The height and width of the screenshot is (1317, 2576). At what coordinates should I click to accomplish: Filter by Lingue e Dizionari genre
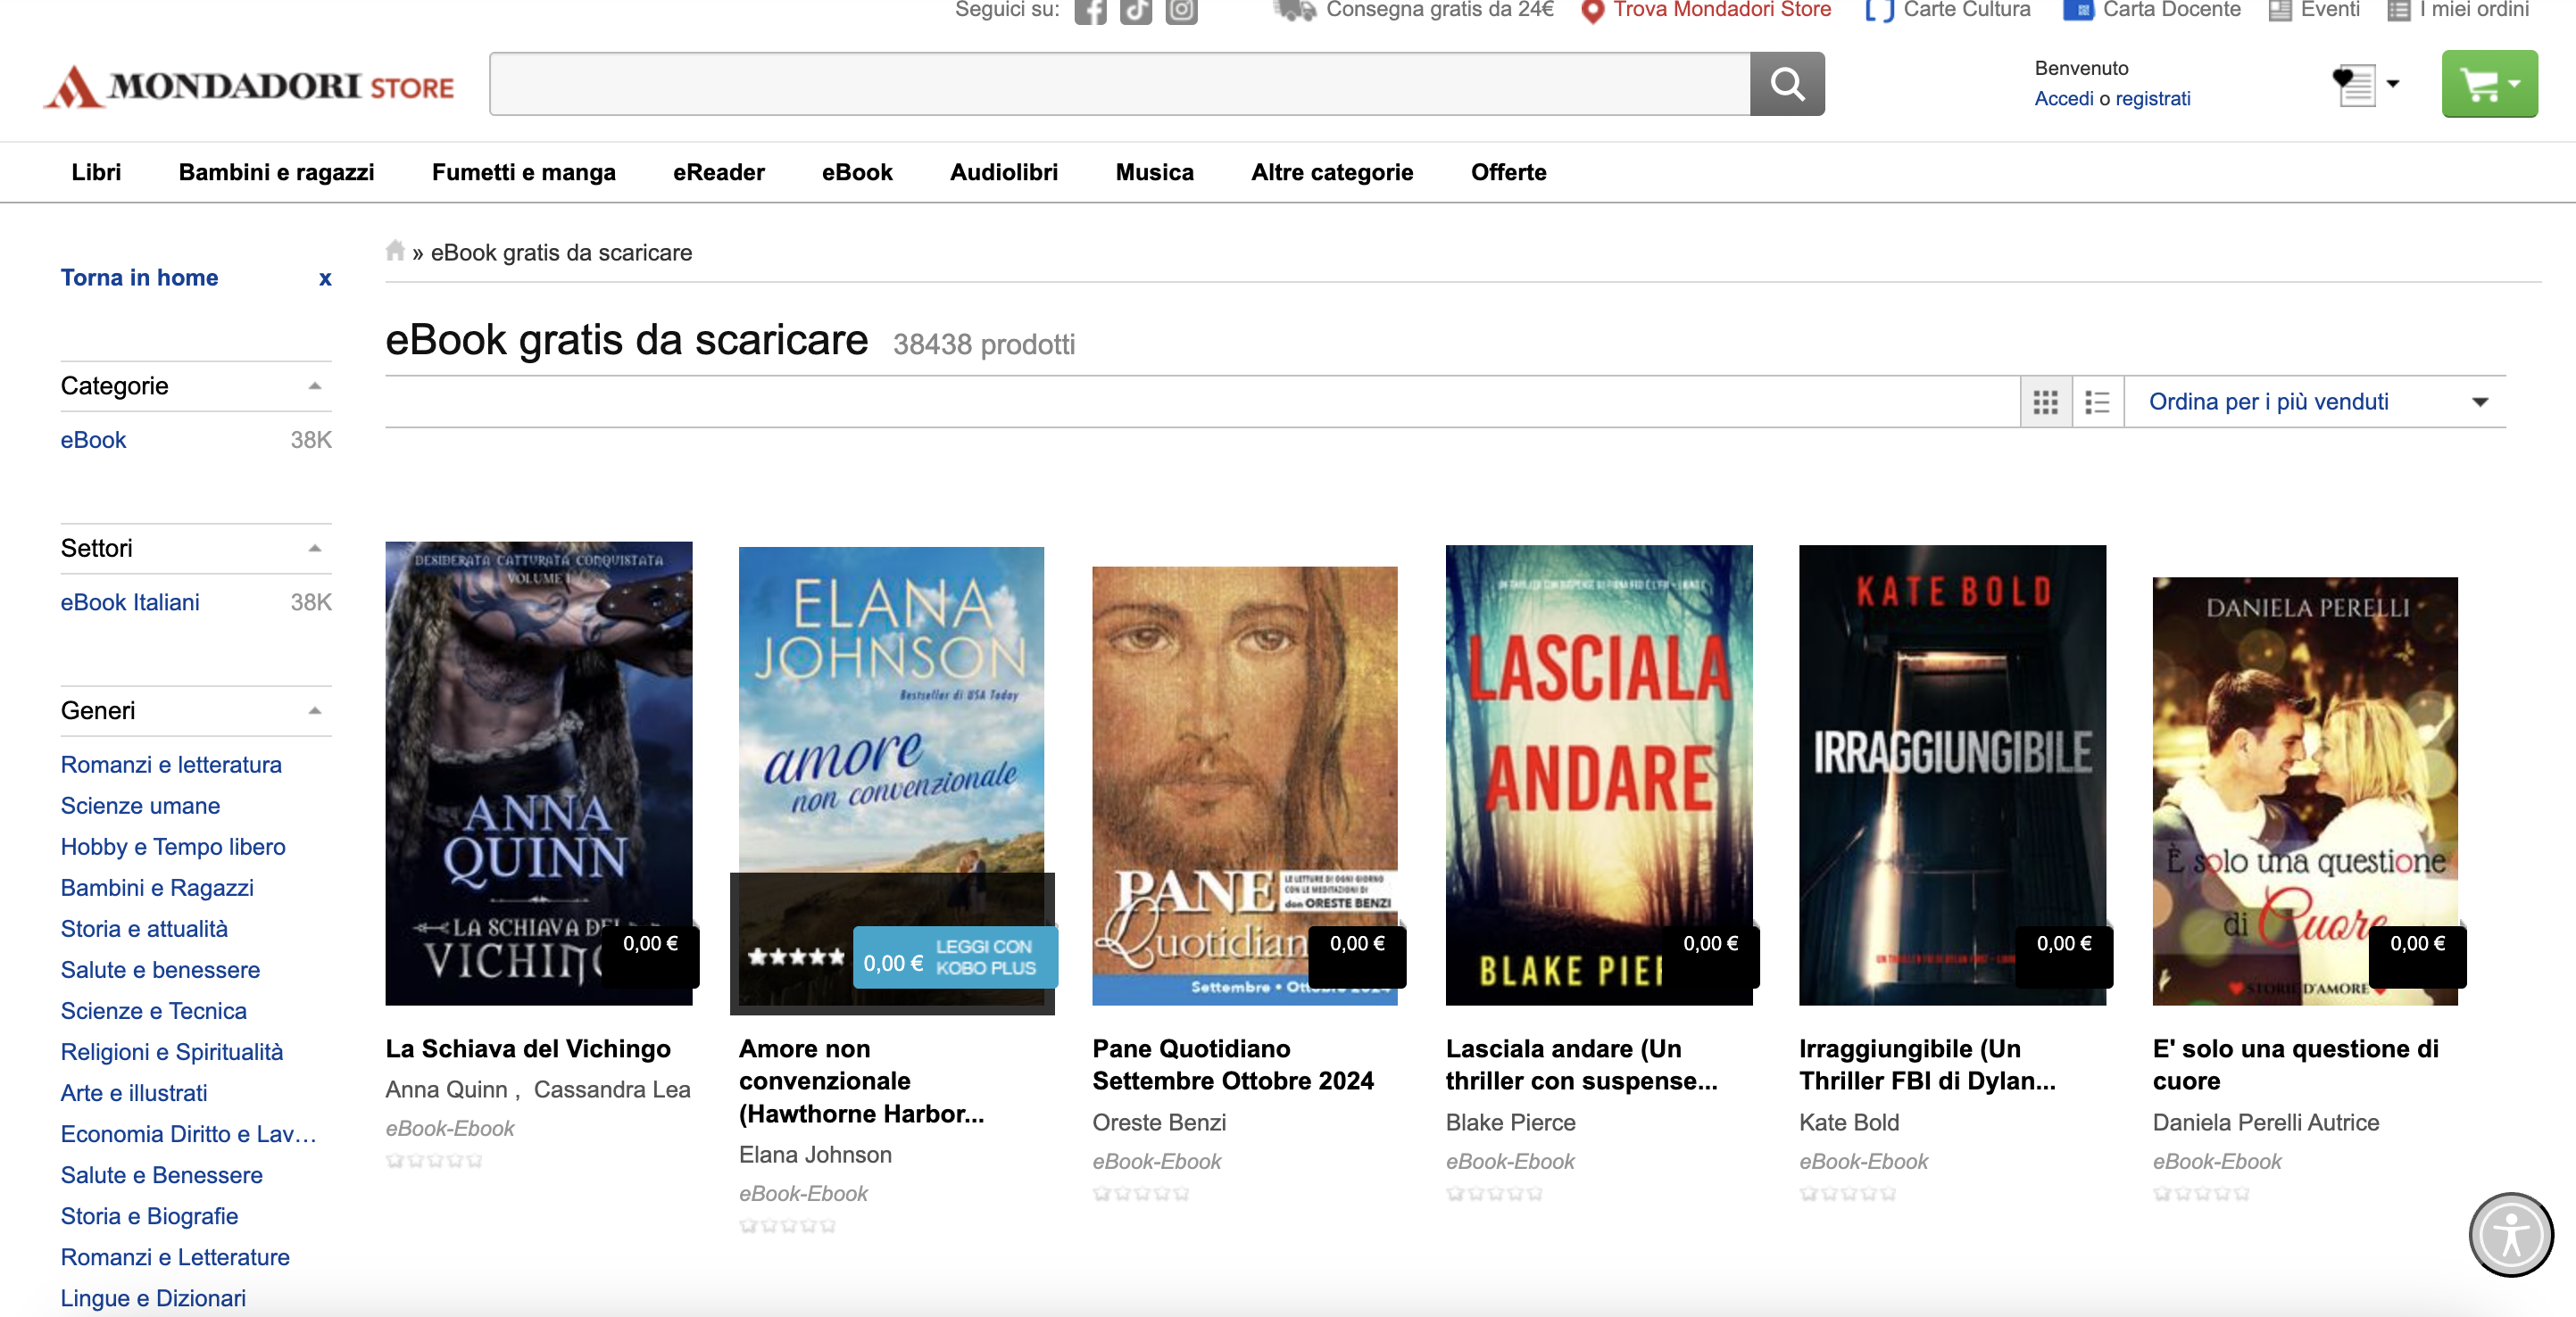click(153, 1298)
